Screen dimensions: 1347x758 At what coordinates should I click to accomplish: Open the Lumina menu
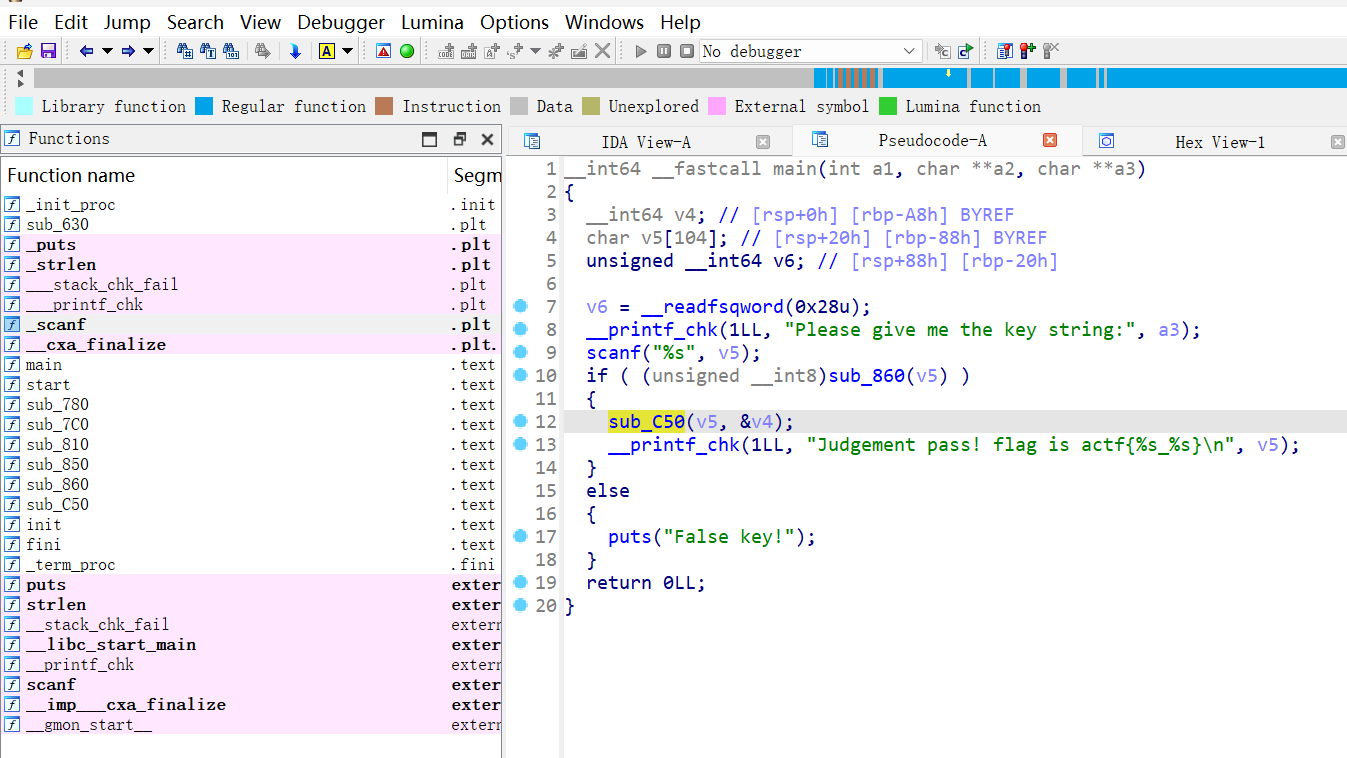(432, 22)
